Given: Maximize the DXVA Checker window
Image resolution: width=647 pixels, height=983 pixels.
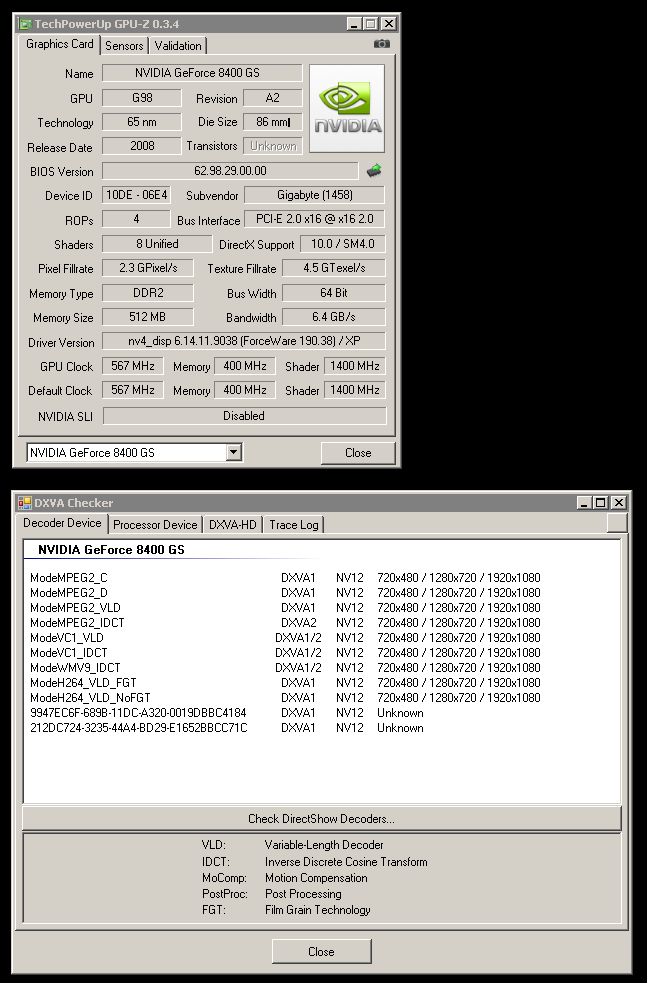Looking at the screenshot, I should 601,502.
